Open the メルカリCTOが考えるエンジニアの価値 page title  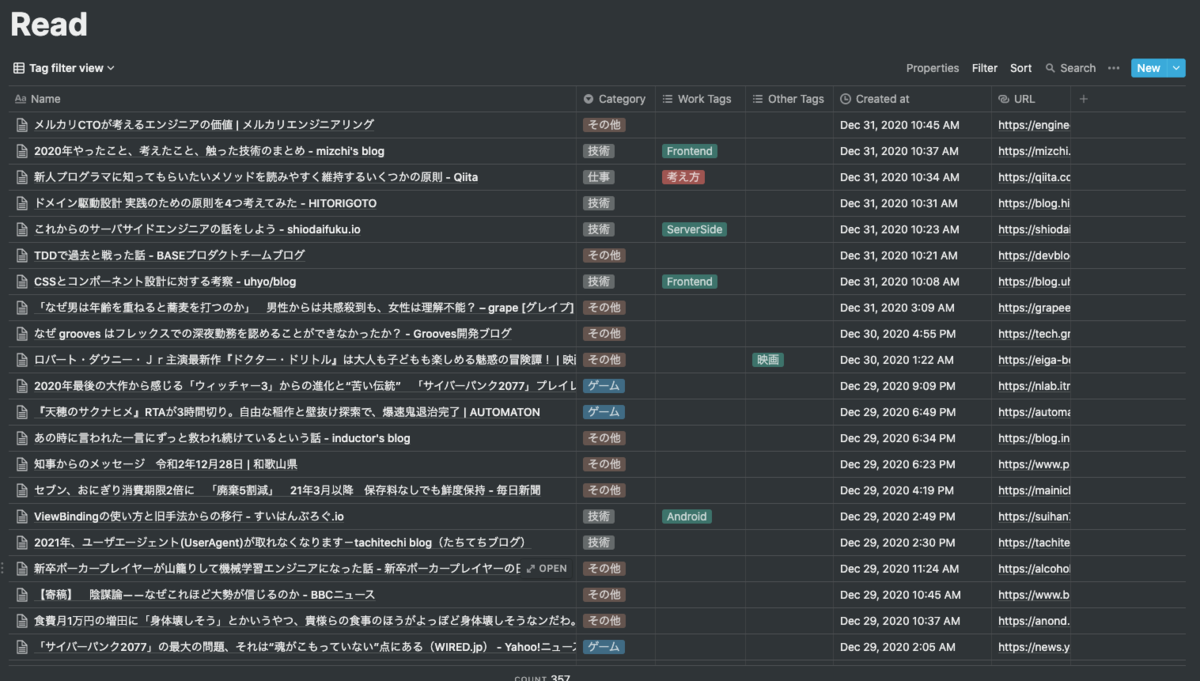click(204, 125)
